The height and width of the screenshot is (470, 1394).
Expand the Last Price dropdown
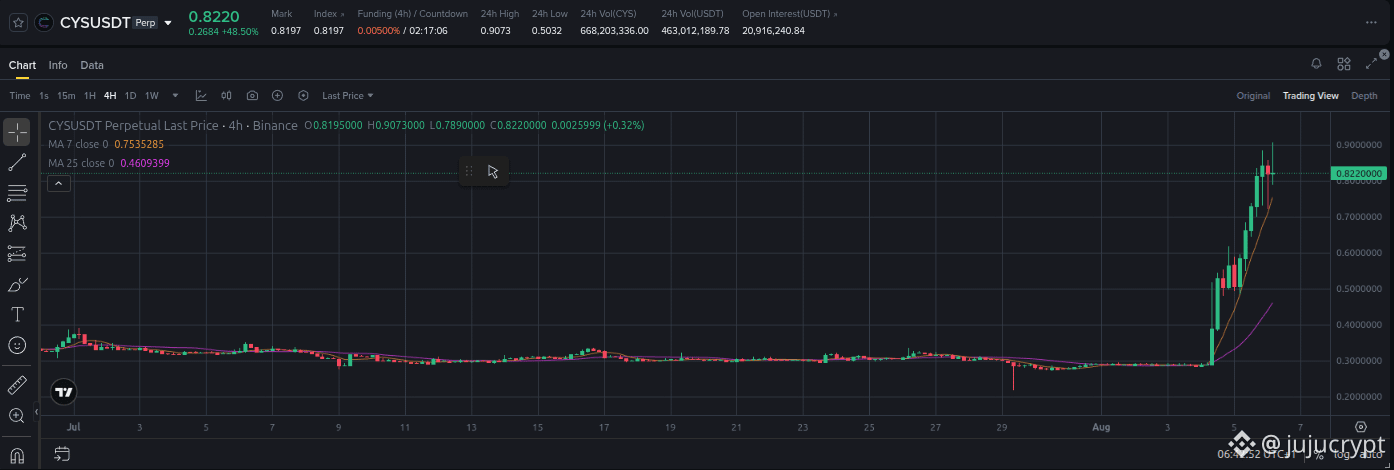[348, 96]
